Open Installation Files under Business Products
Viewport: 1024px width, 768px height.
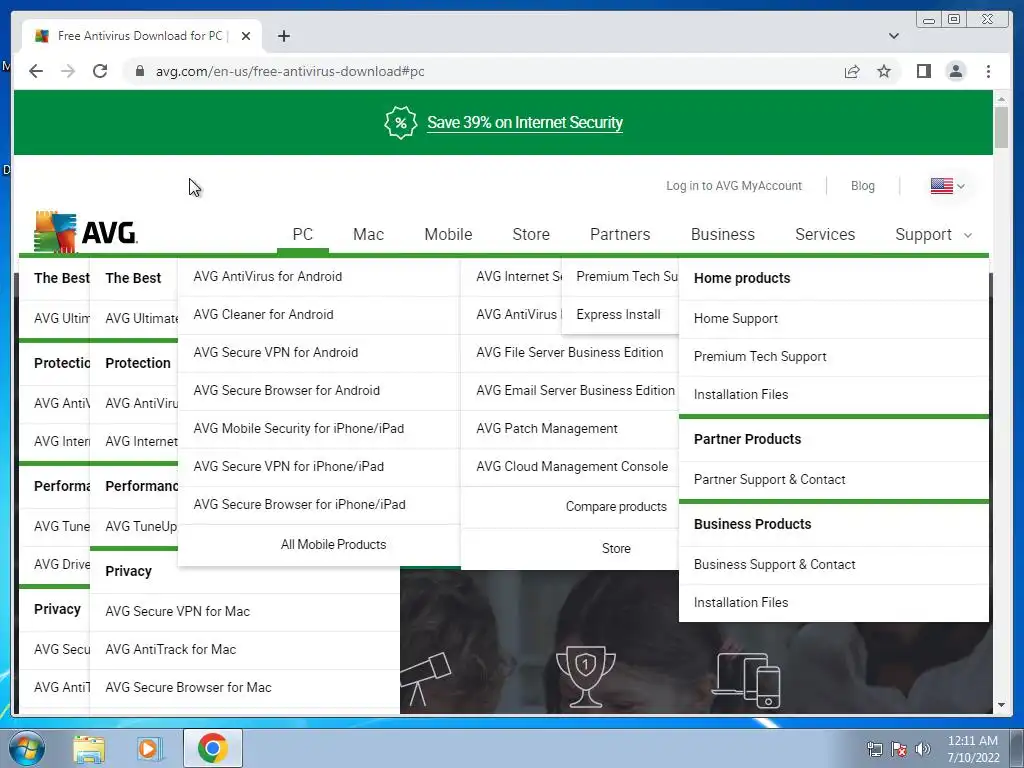pyautogui.click(x=741, y=602)
